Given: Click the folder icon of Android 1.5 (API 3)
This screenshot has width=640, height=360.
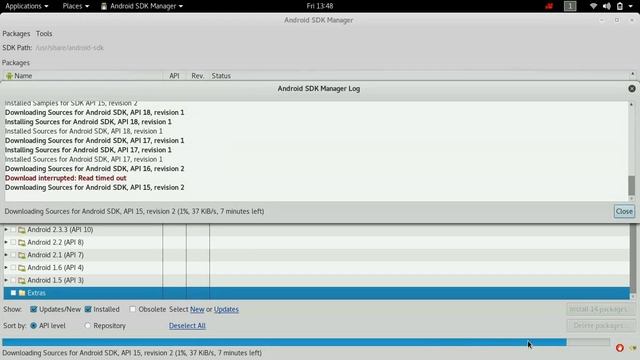Looking at the screenshot, I should pos(22,280).
